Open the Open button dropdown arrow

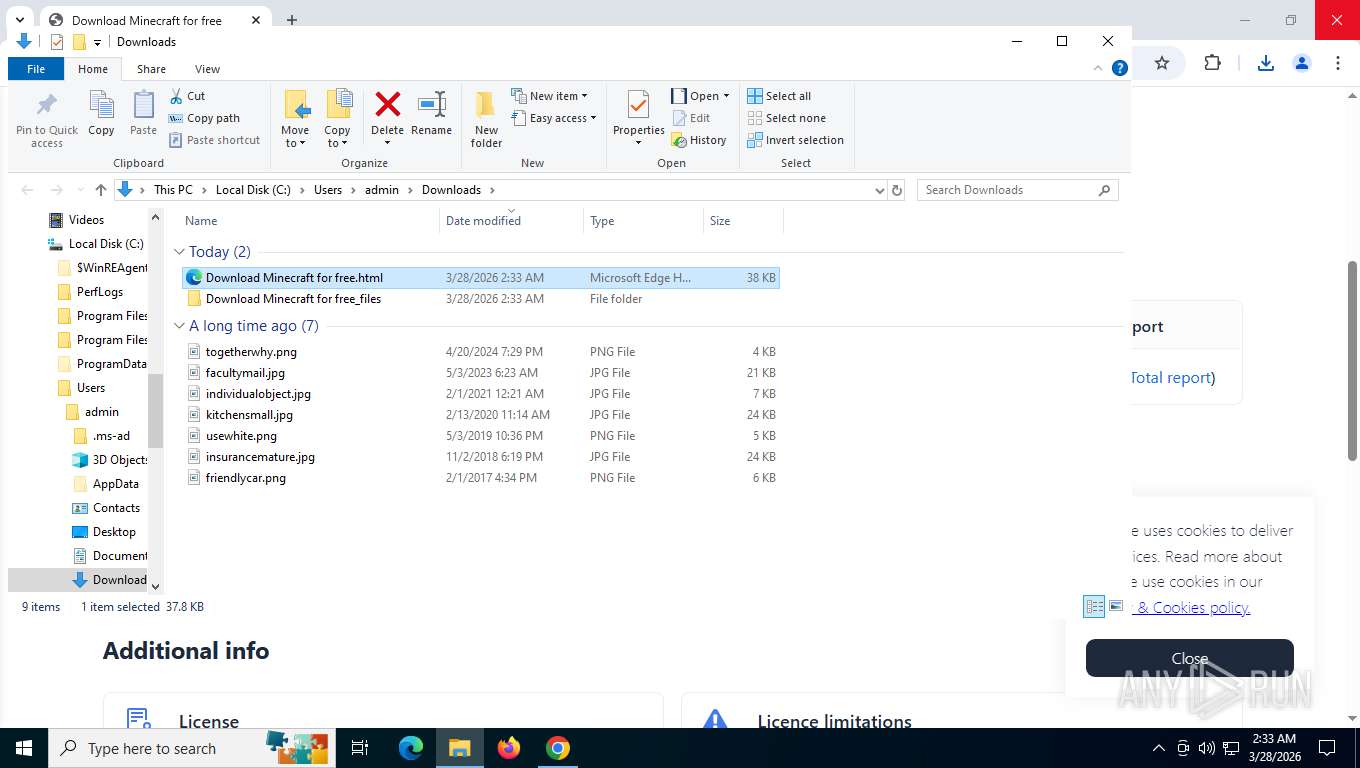[x=726, y=96]
